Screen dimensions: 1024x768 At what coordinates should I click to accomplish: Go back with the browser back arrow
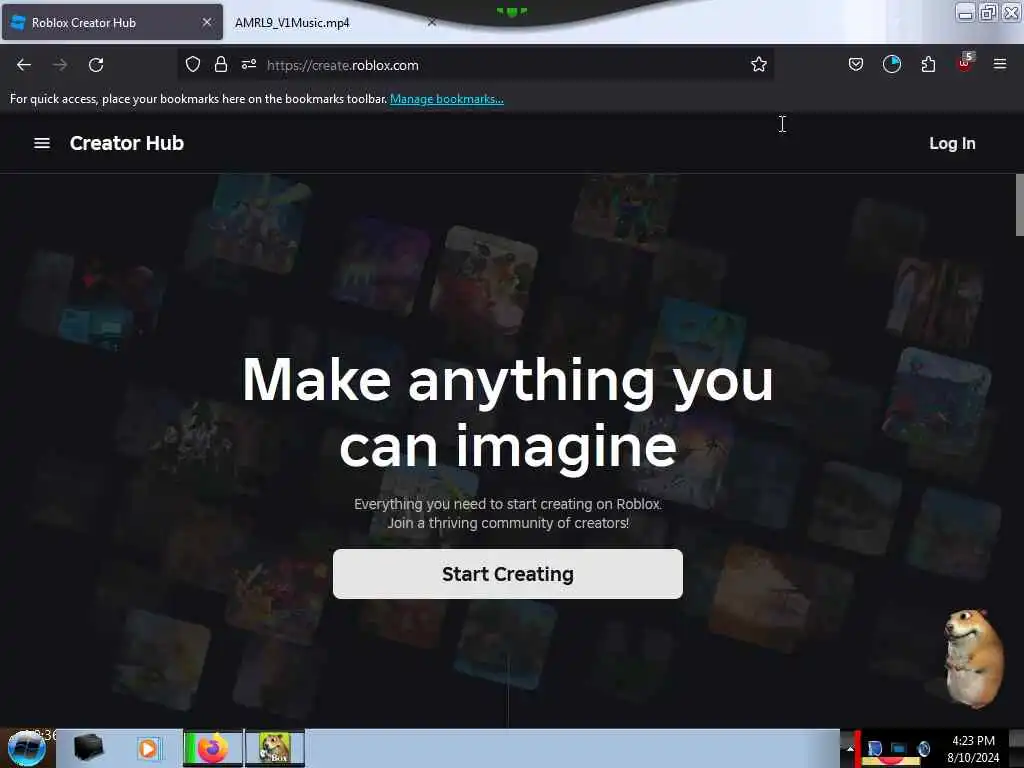[24, 65]
